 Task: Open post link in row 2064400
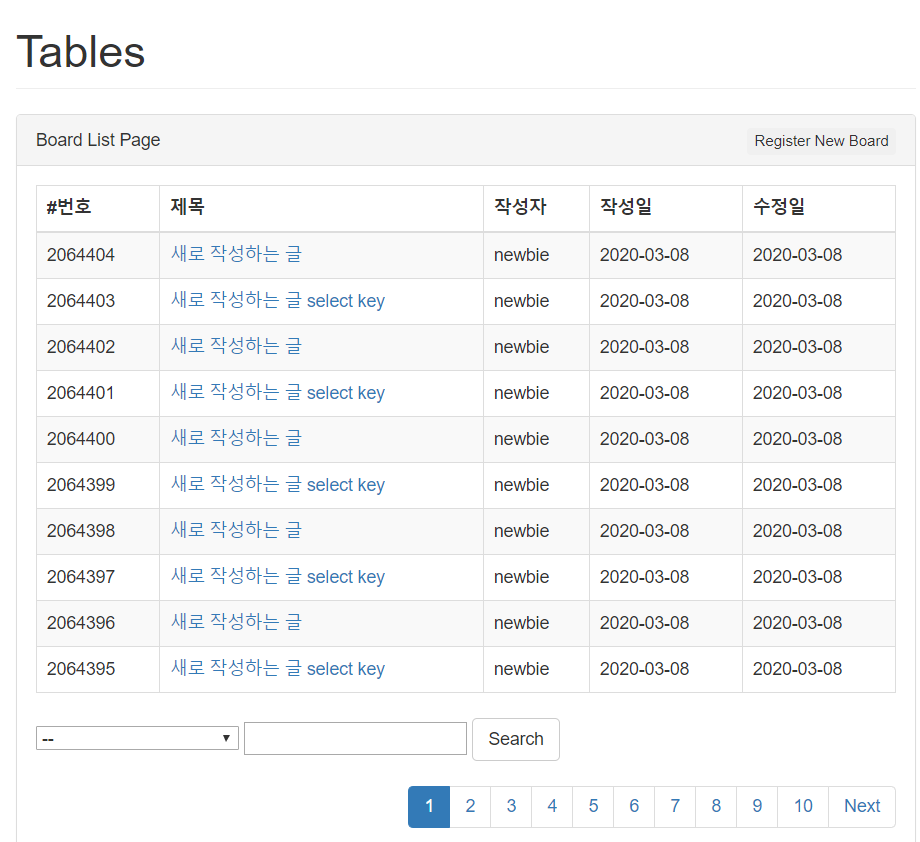pyautogui.click(x=236, y=438)
